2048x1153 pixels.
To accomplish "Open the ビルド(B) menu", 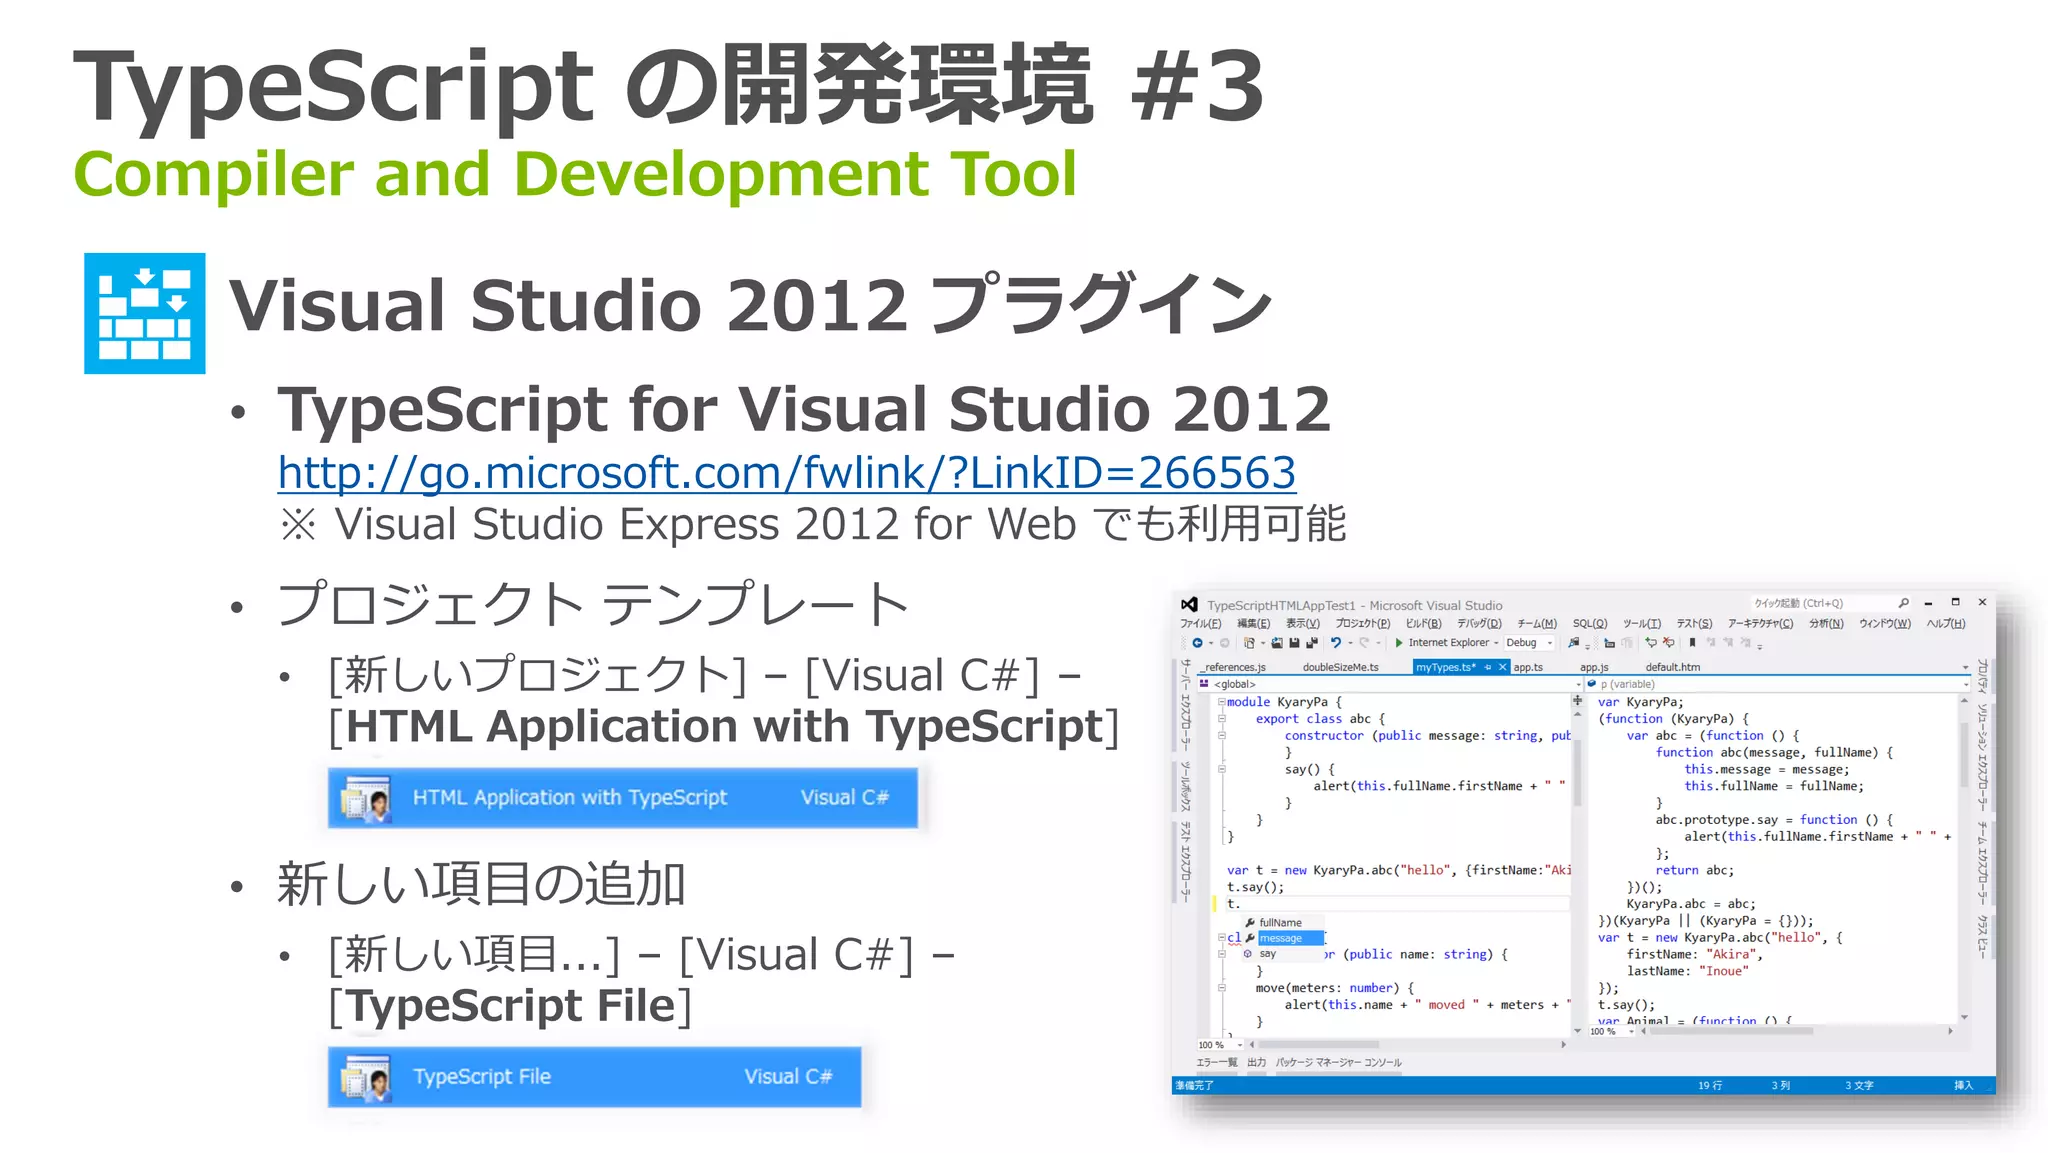I will [x=1424, y=623].
